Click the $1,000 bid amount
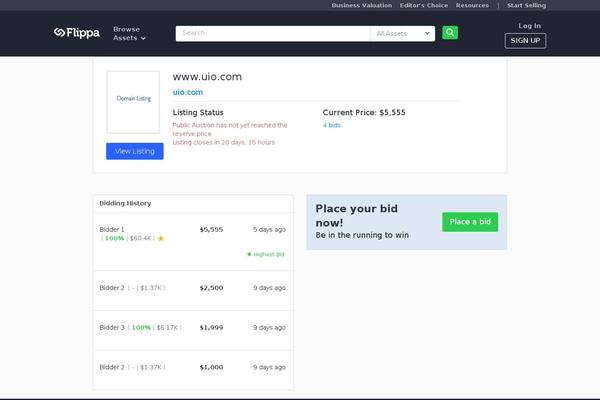This screenshot has height=400, width=600. (x=211, y=367)
